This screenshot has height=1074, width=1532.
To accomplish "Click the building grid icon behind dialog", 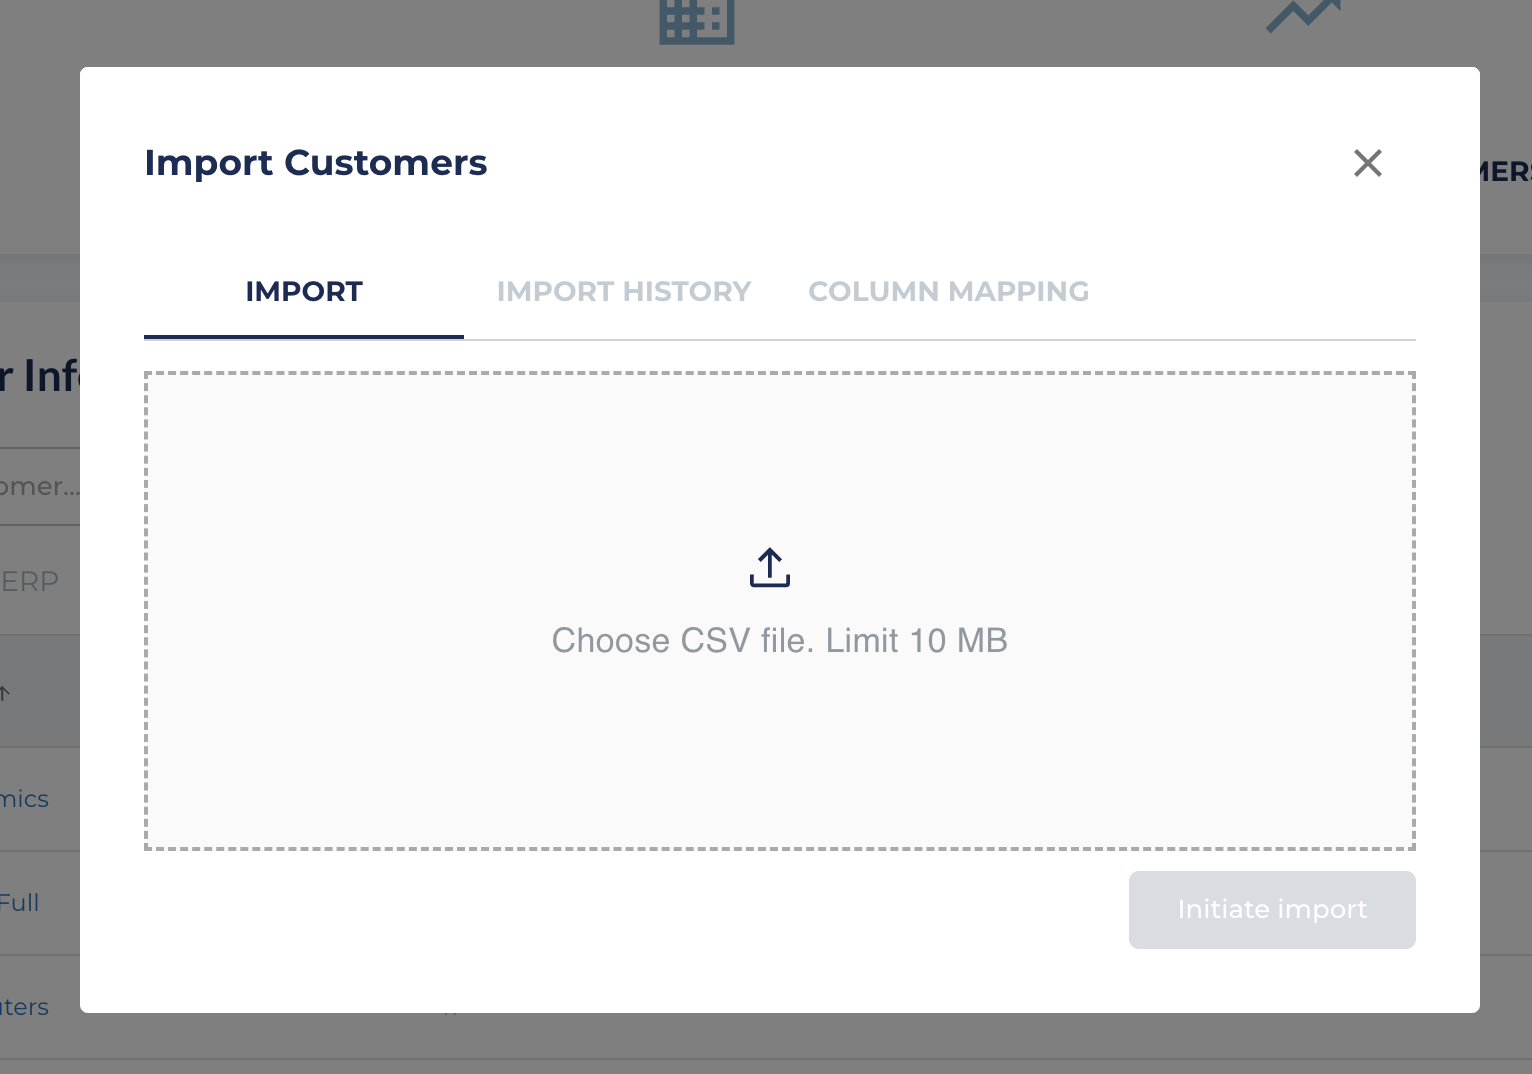I will point(697,22).
